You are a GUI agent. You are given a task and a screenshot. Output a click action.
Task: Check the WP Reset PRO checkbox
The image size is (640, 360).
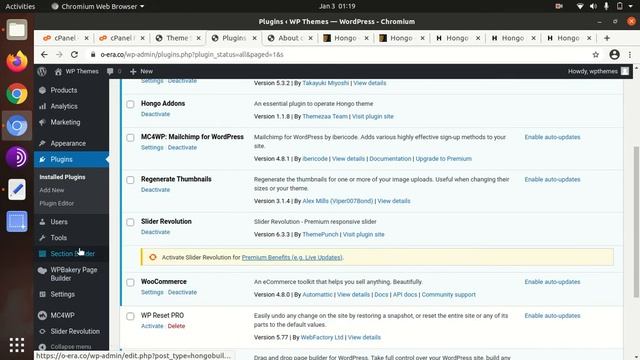130,316
